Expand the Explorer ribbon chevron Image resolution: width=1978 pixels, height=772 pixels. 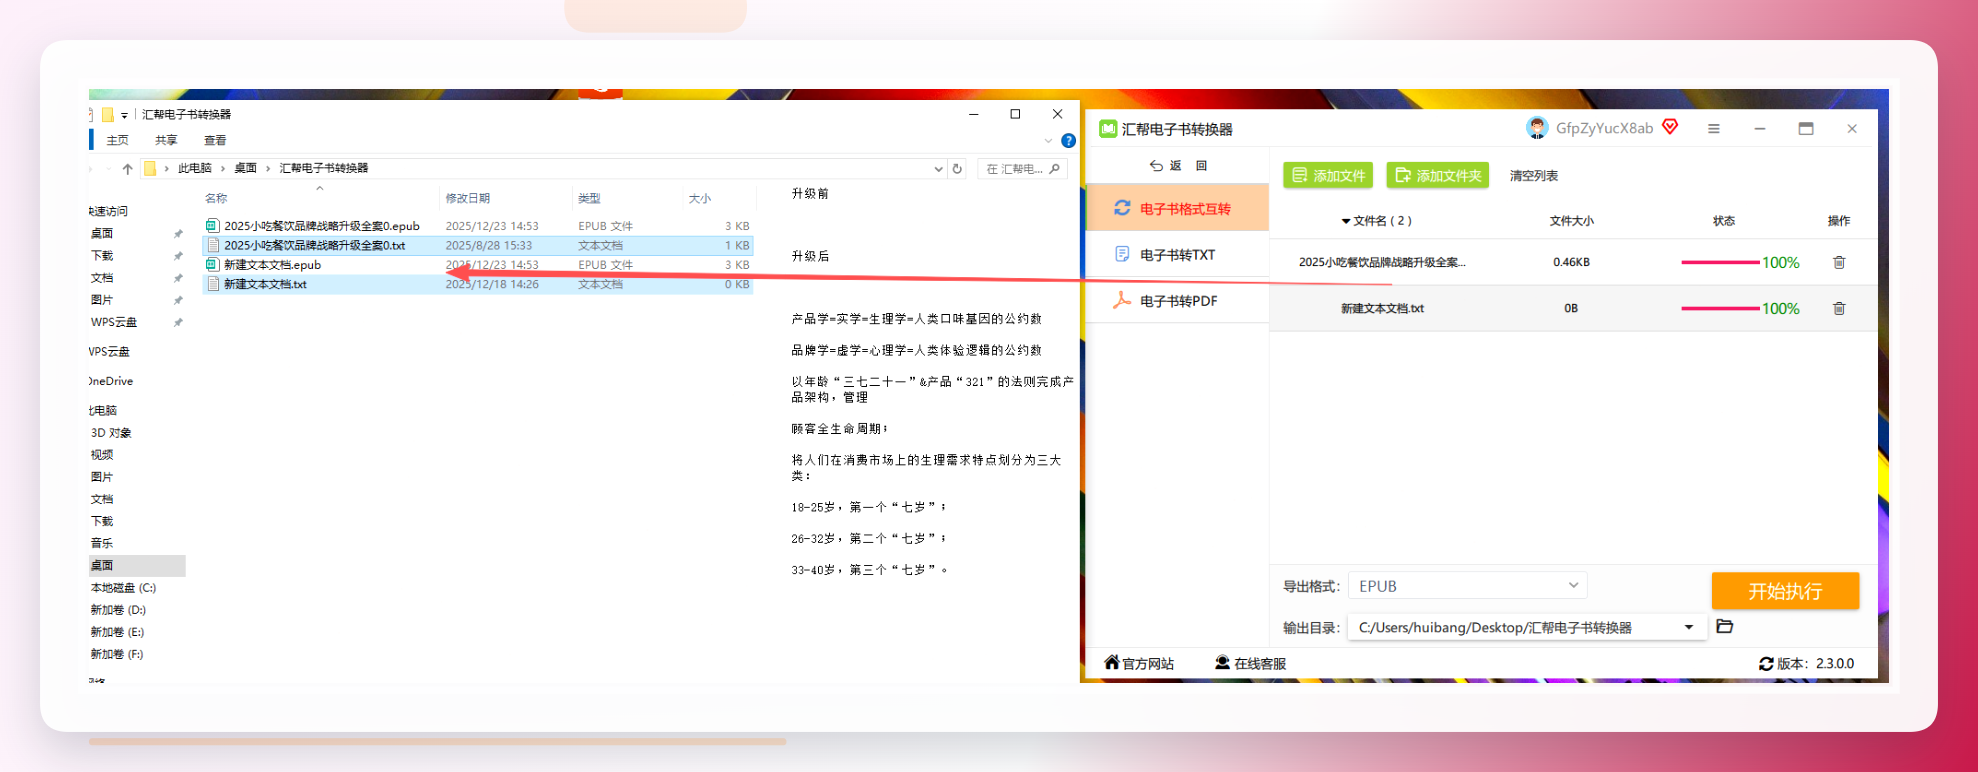click(x=1048, y=141)
